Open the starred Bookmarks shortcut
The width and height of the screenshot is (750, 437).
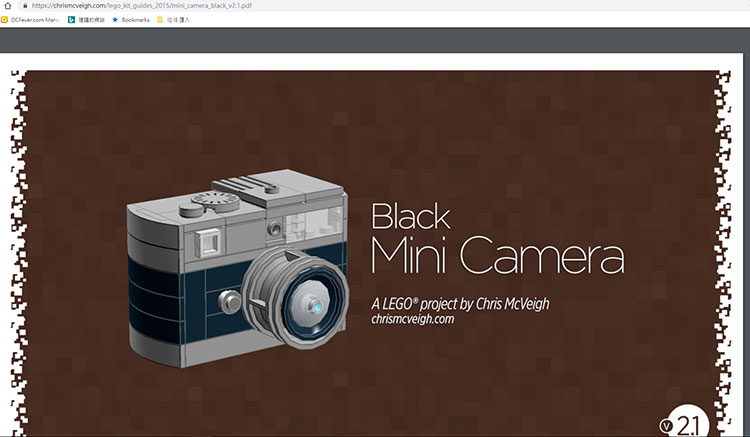131,20
